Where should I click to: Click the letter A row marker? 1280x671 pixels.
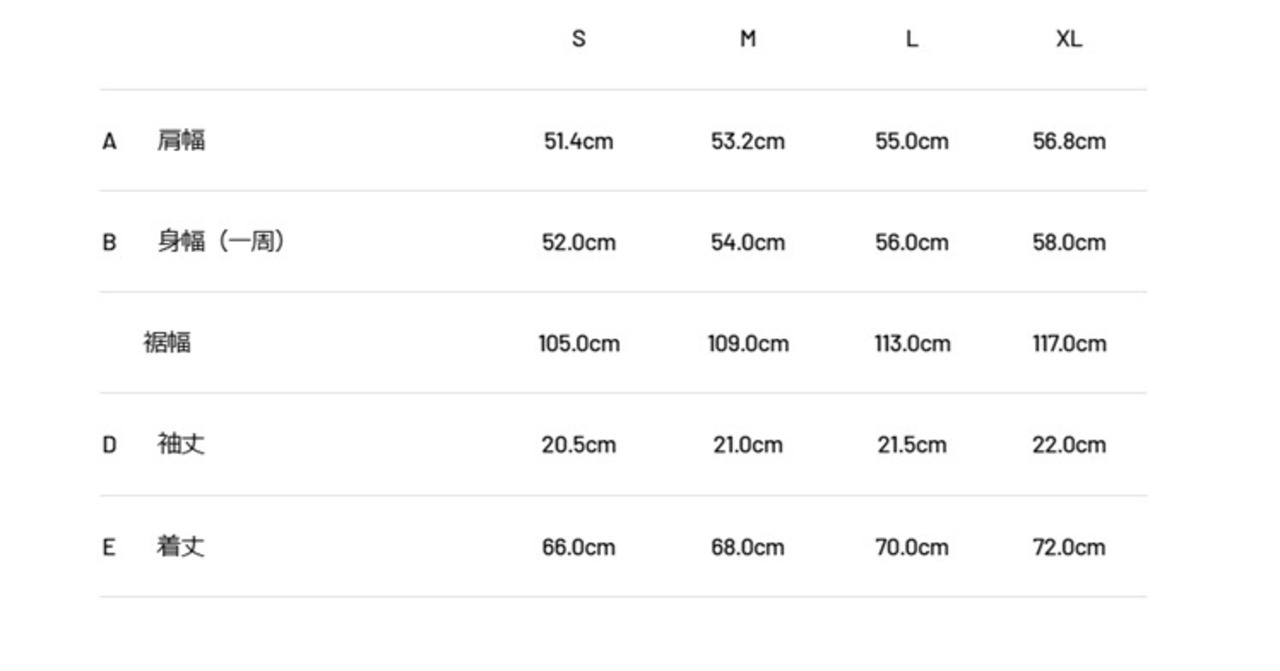pyautogui.click(x=109, y=141)
